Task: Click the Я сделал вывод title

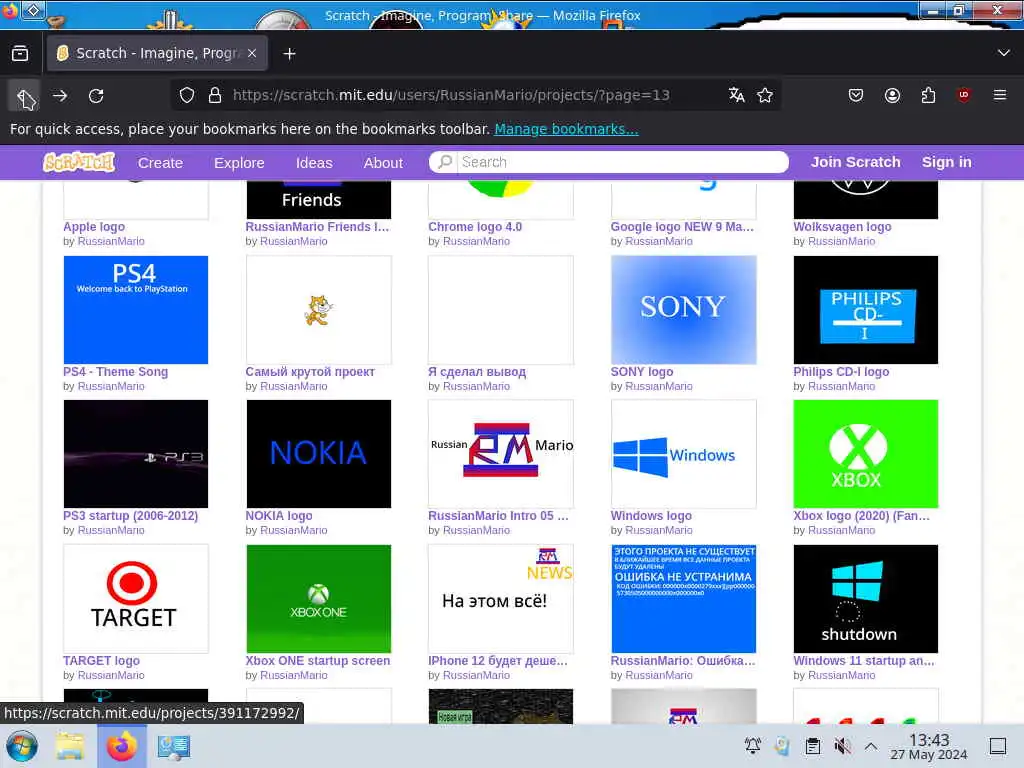Action: point(477,372)
